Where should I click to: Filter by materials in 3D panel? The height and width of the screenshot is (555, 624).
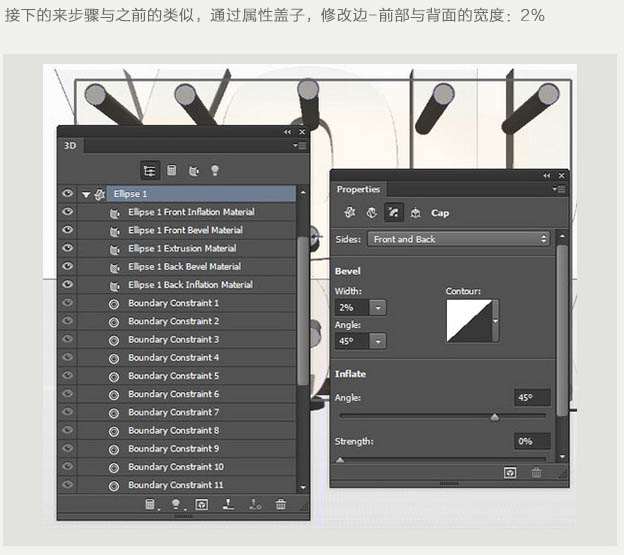[x=193, y=171]
